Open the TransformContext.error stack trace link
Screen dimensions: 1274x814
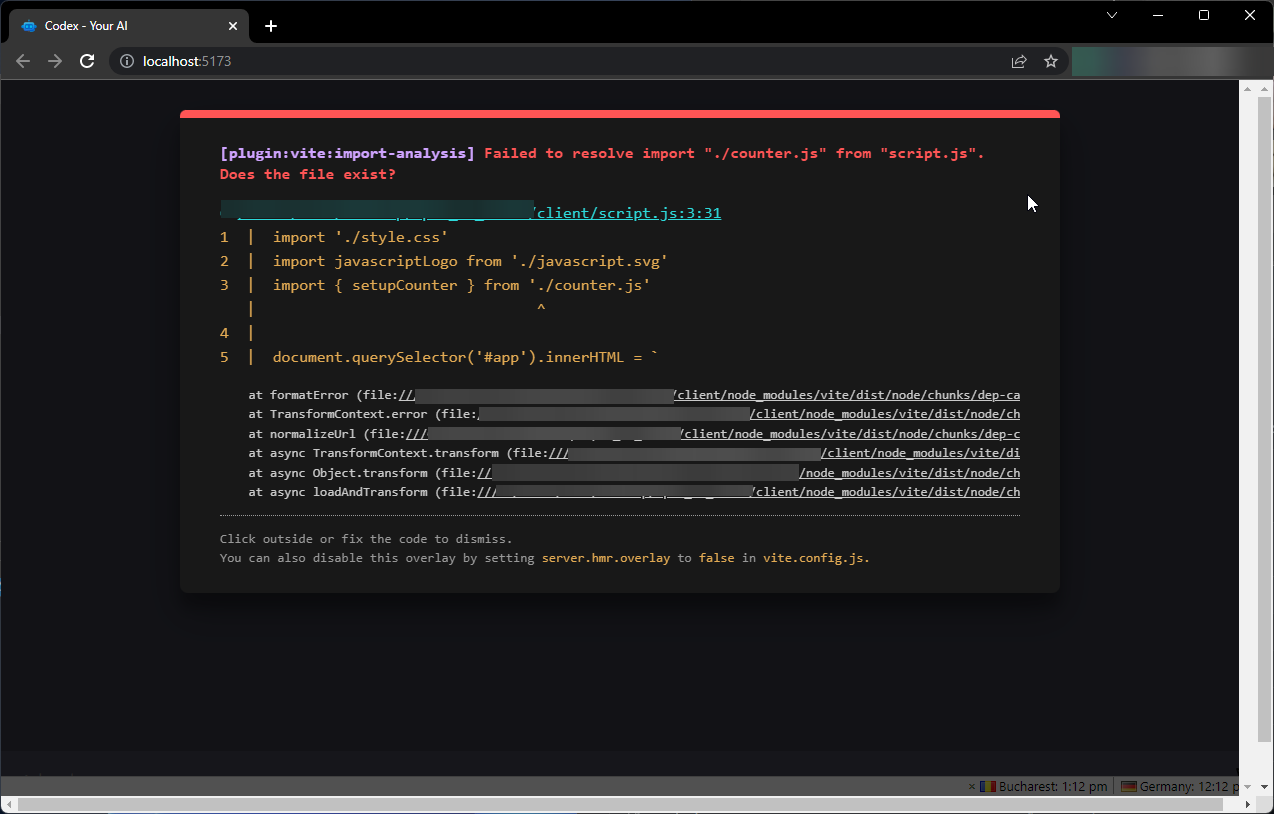point(885,414)
